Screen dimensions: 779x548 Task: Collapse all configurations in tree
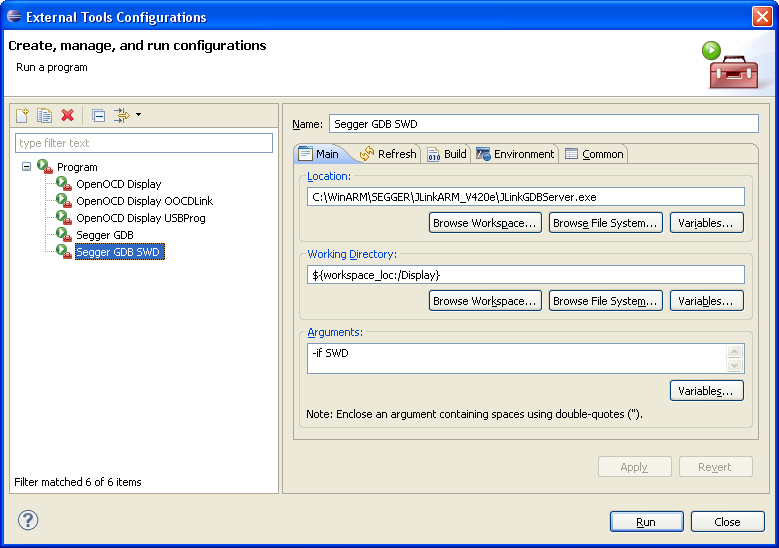click(98, 115)
